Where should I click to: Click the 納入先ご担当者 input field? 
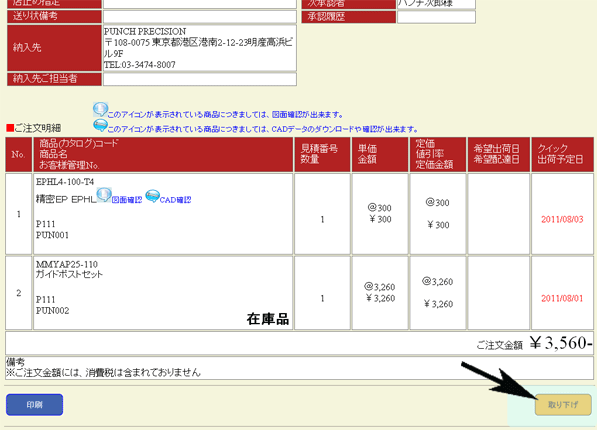(200, 79)
